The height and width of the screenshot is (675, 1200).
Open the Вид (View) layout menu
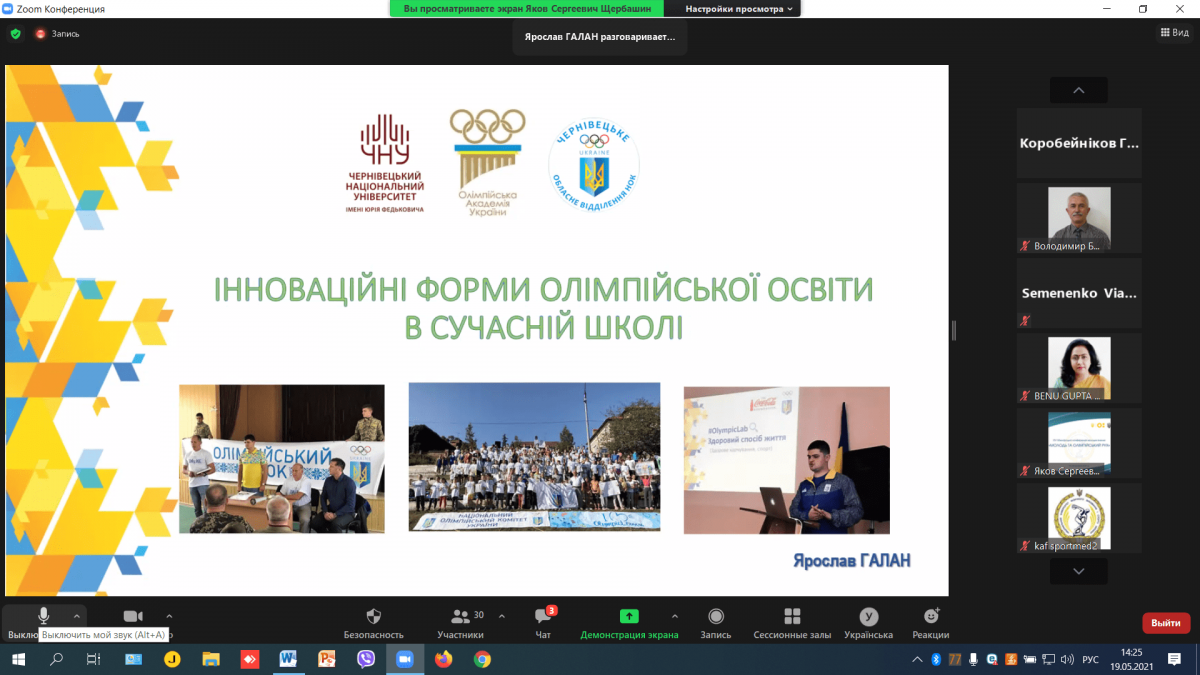(x=1174, y=33)
